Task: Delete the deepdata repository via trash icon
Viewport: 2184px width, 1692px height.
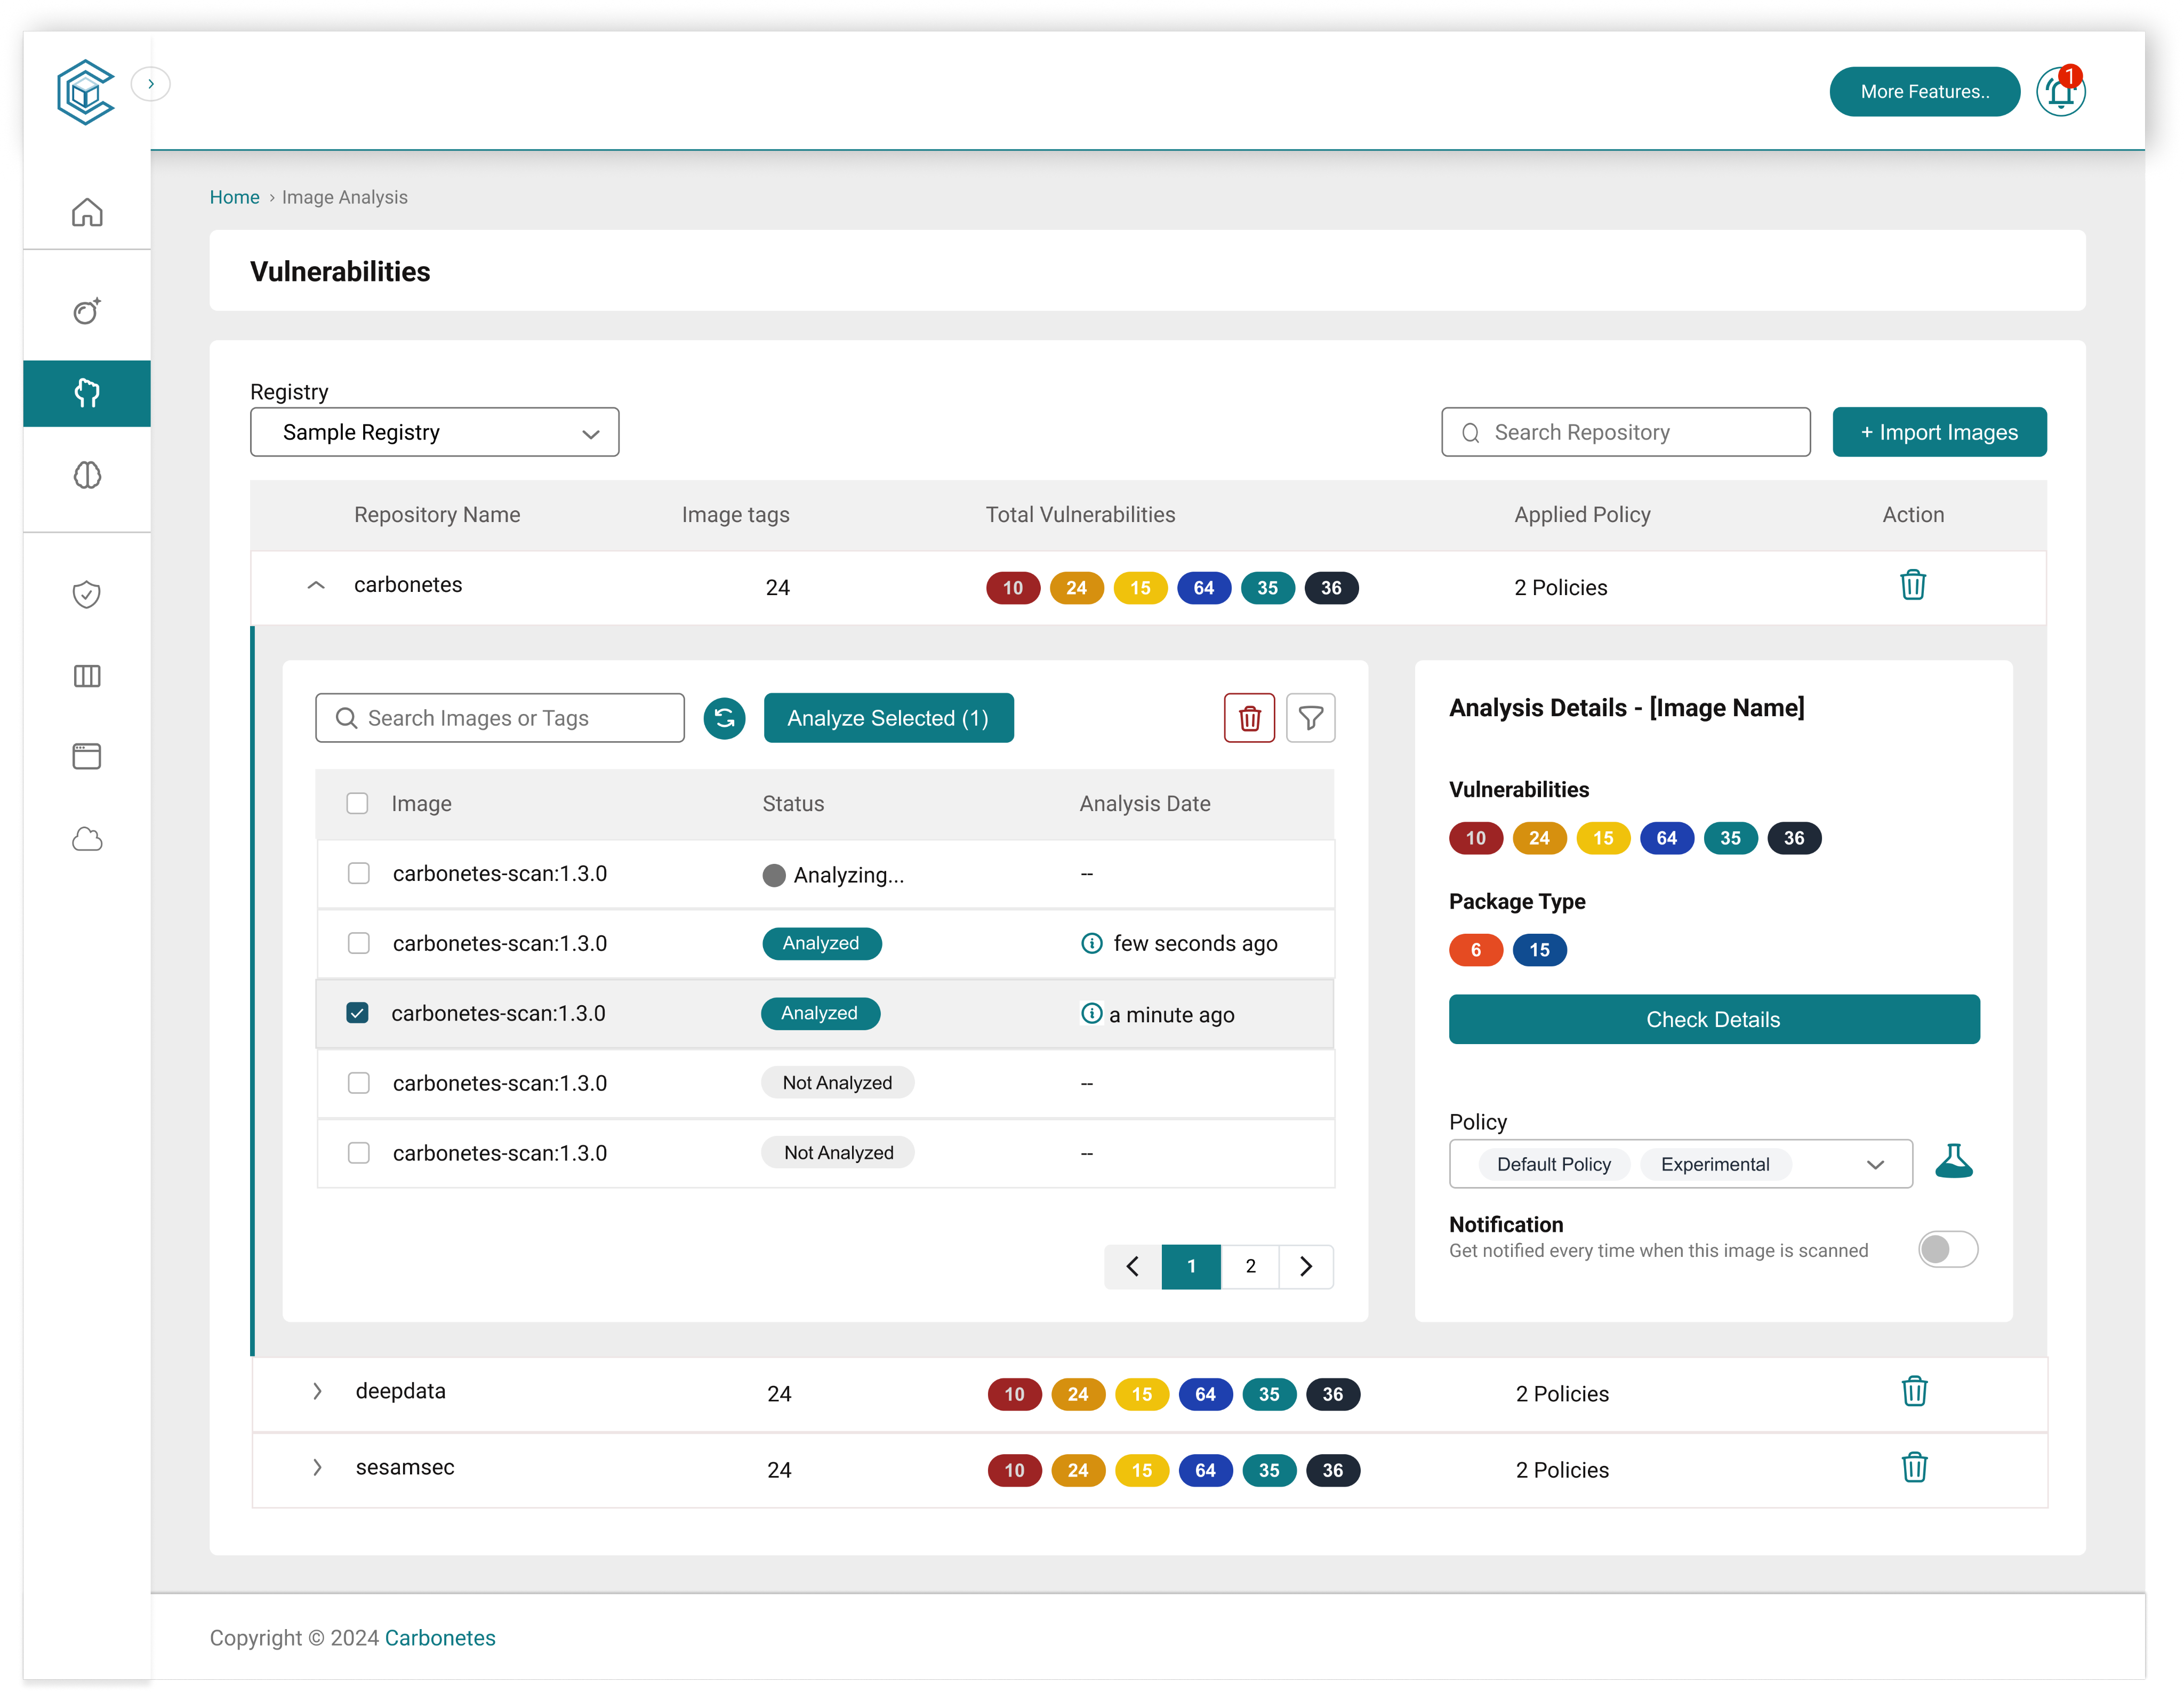Action: pyautogui.click(x=1914, y=1392)
